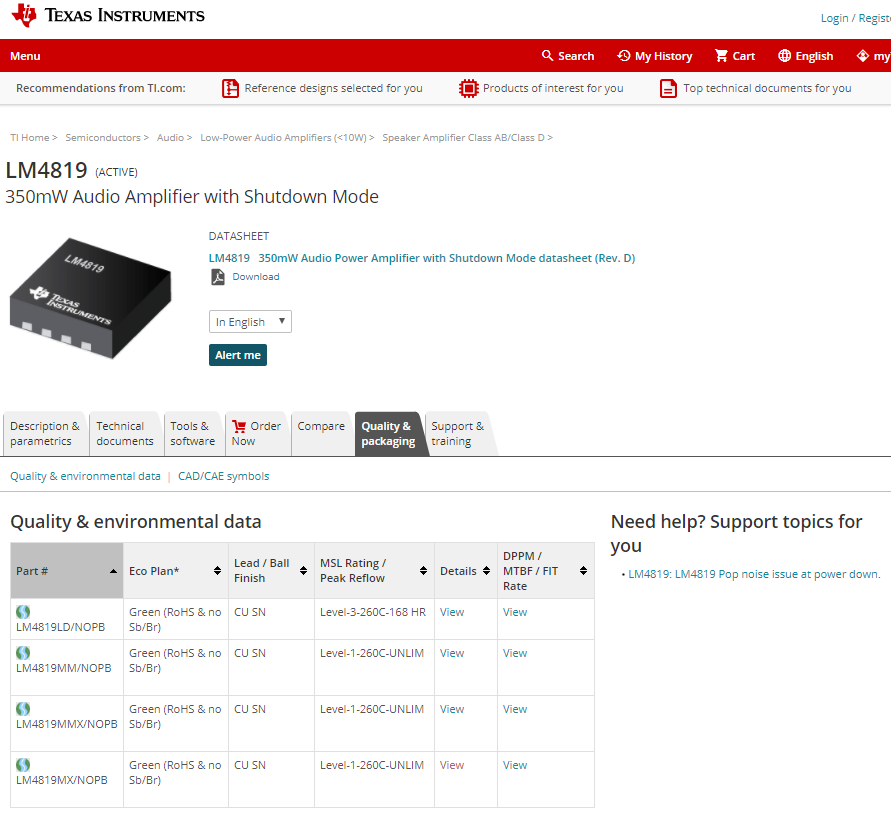This screenshot has width=891, height=816.
Task: Open LM4819 Pop noise issue support topic
Action: coord(754,574)
